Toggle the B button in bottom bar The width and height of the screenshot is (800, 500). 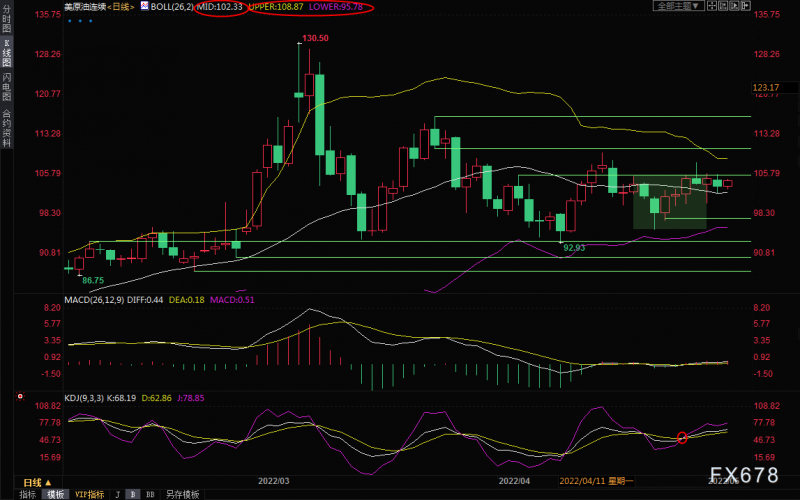click(133, 494)
